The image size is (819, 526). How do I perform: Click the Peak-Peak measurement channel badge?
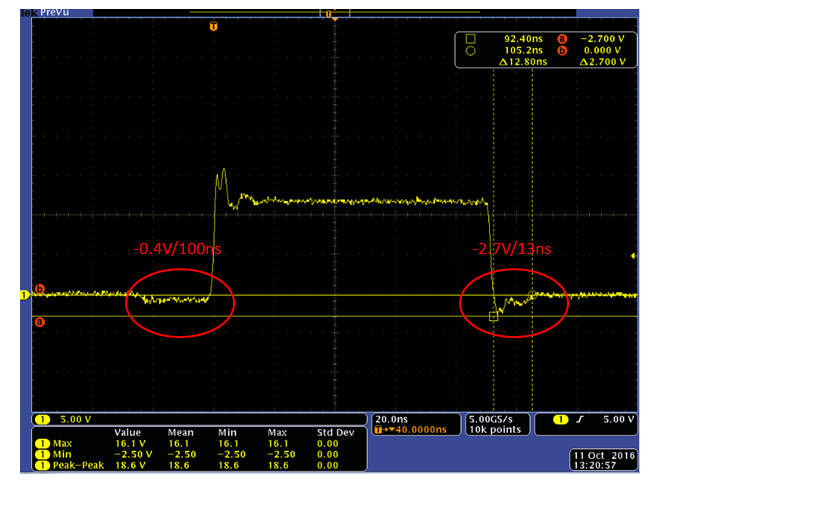(x=42, y=465)
